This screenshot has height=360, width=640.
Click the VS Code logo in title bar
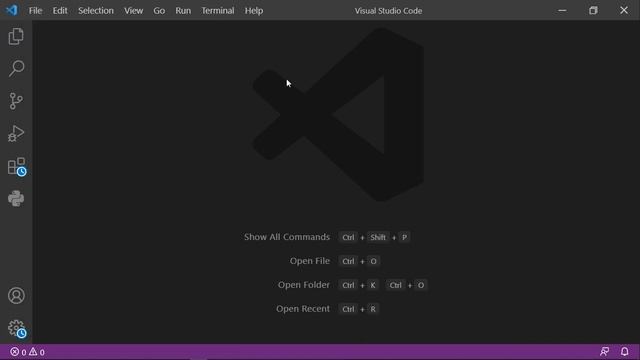point(11,10)
